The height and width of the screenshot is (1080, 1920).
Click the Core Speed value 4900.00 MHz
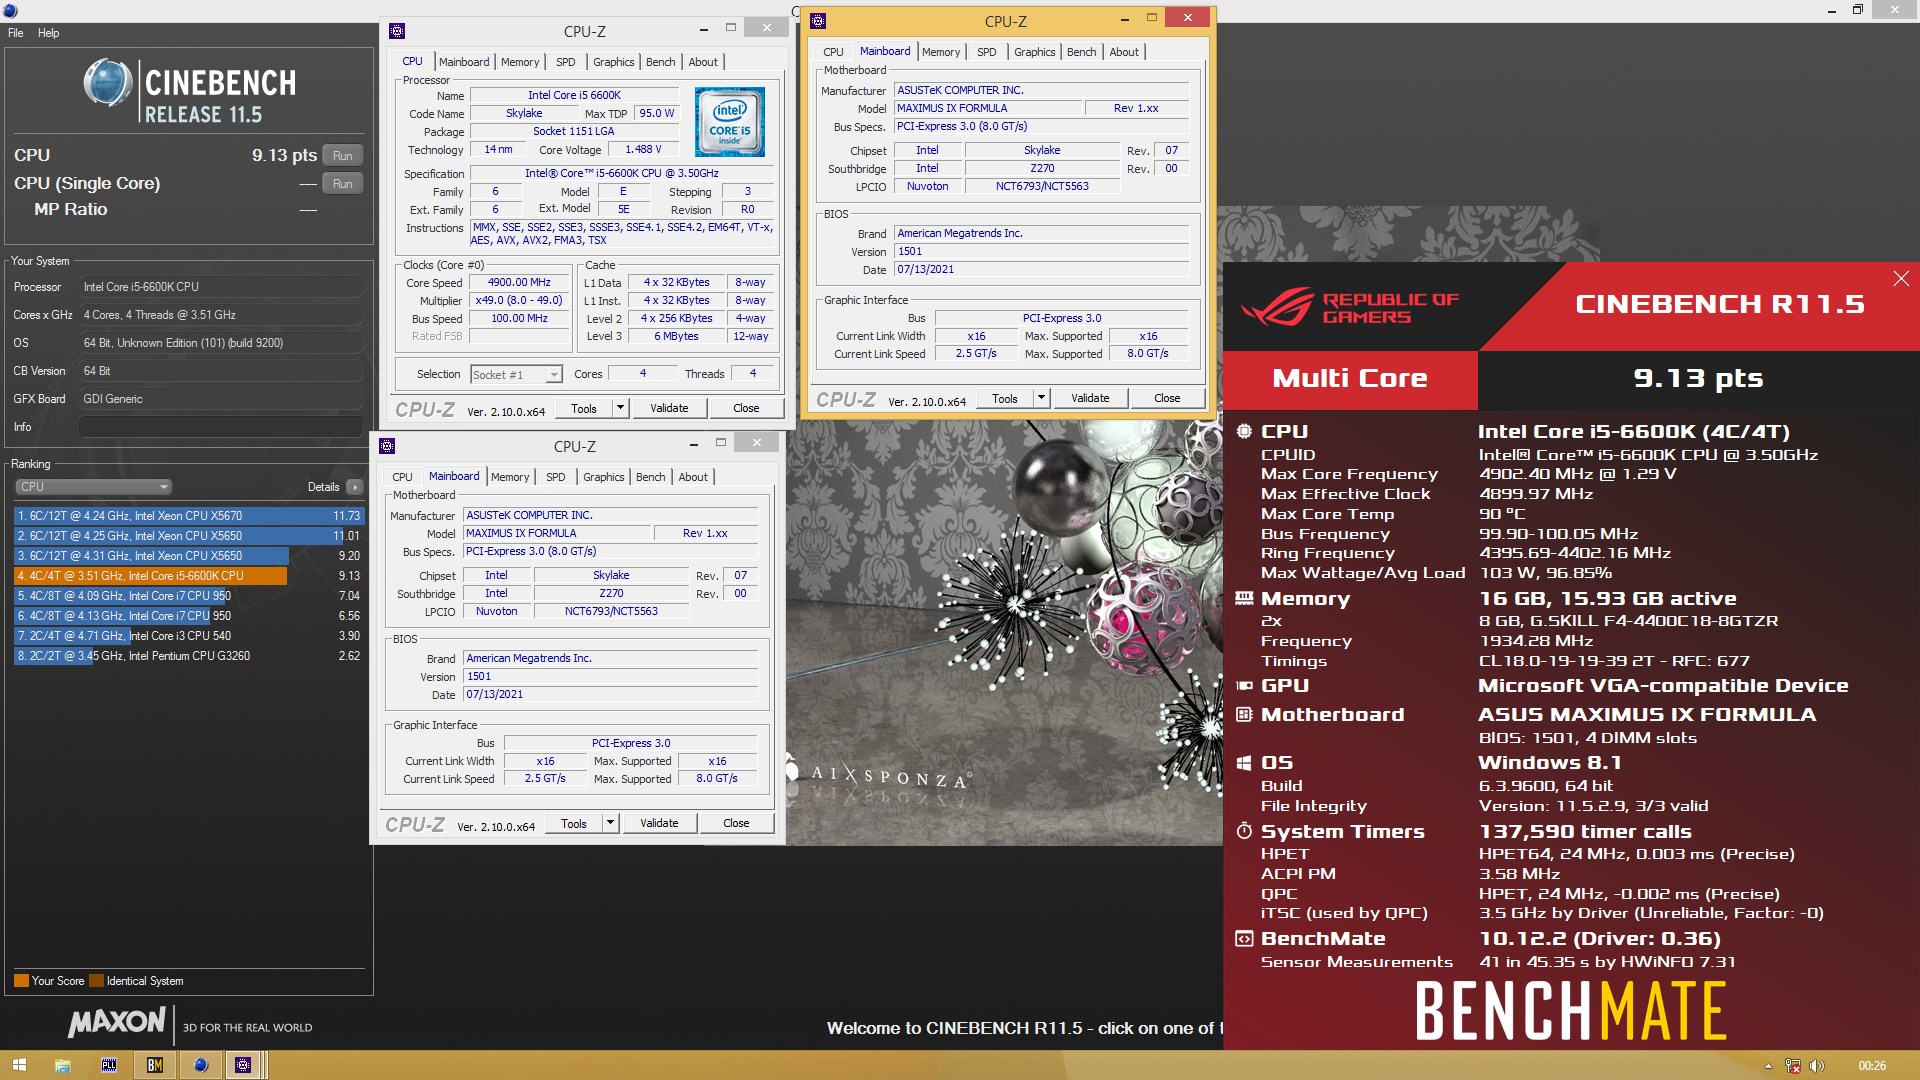coord(519,282)
